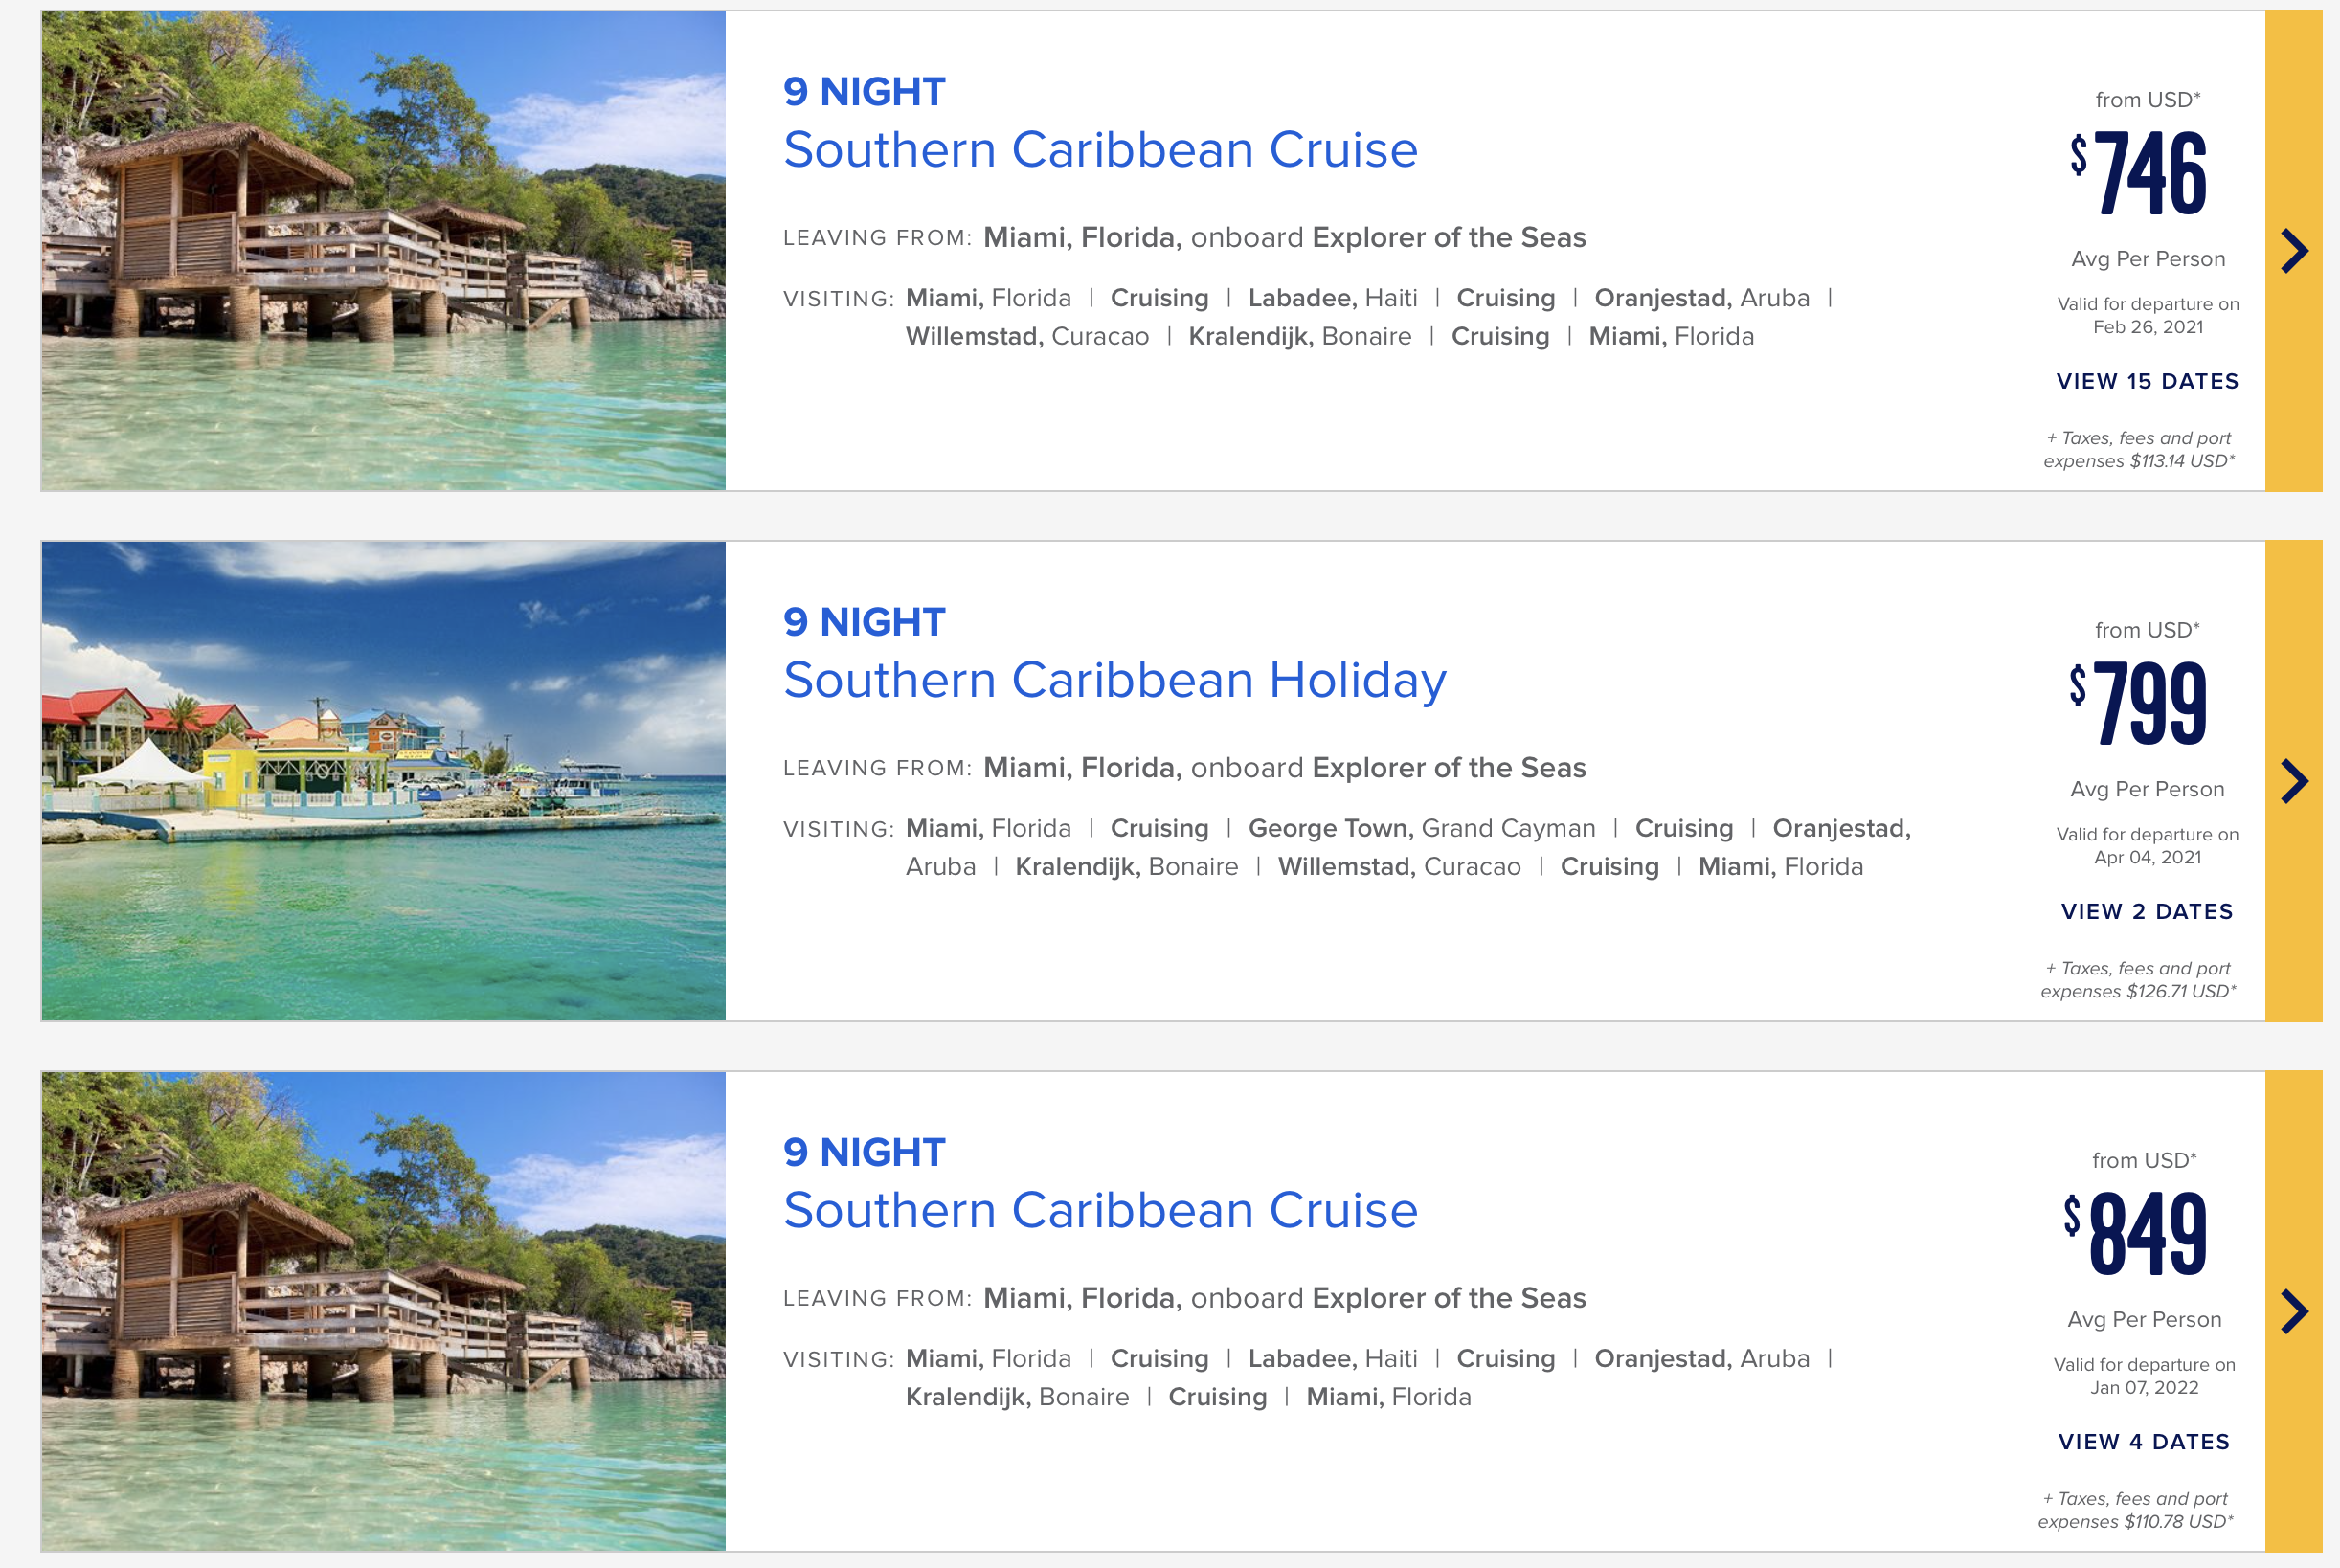Click the Labadee hut photo on the first card
This screenshot has height=1568, width=2340.
pyautogui.click(x=384, y=251)
